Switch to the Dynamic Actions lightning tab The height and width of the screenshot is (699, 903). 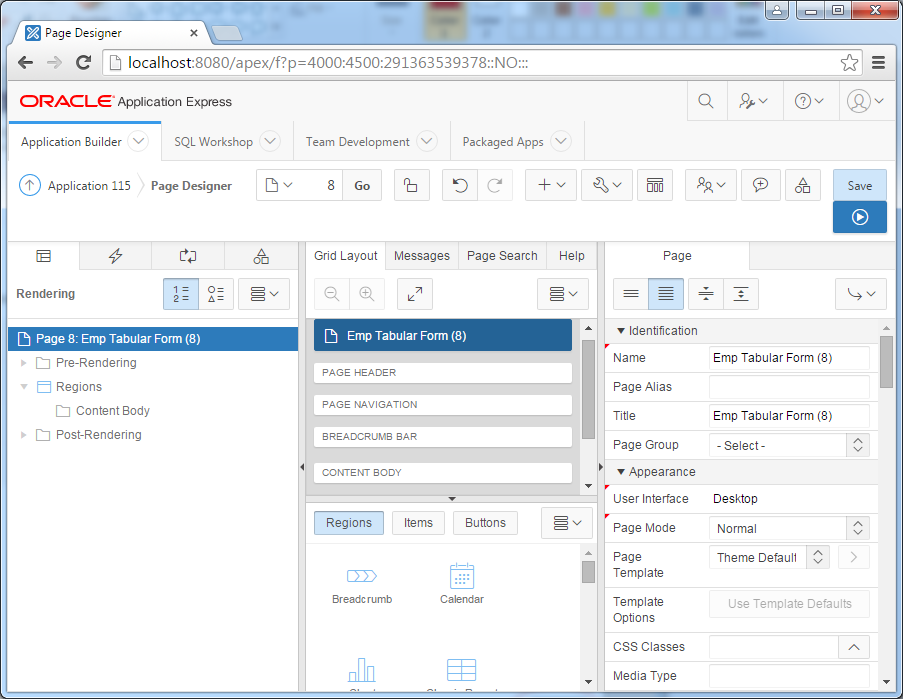[115, 256]
